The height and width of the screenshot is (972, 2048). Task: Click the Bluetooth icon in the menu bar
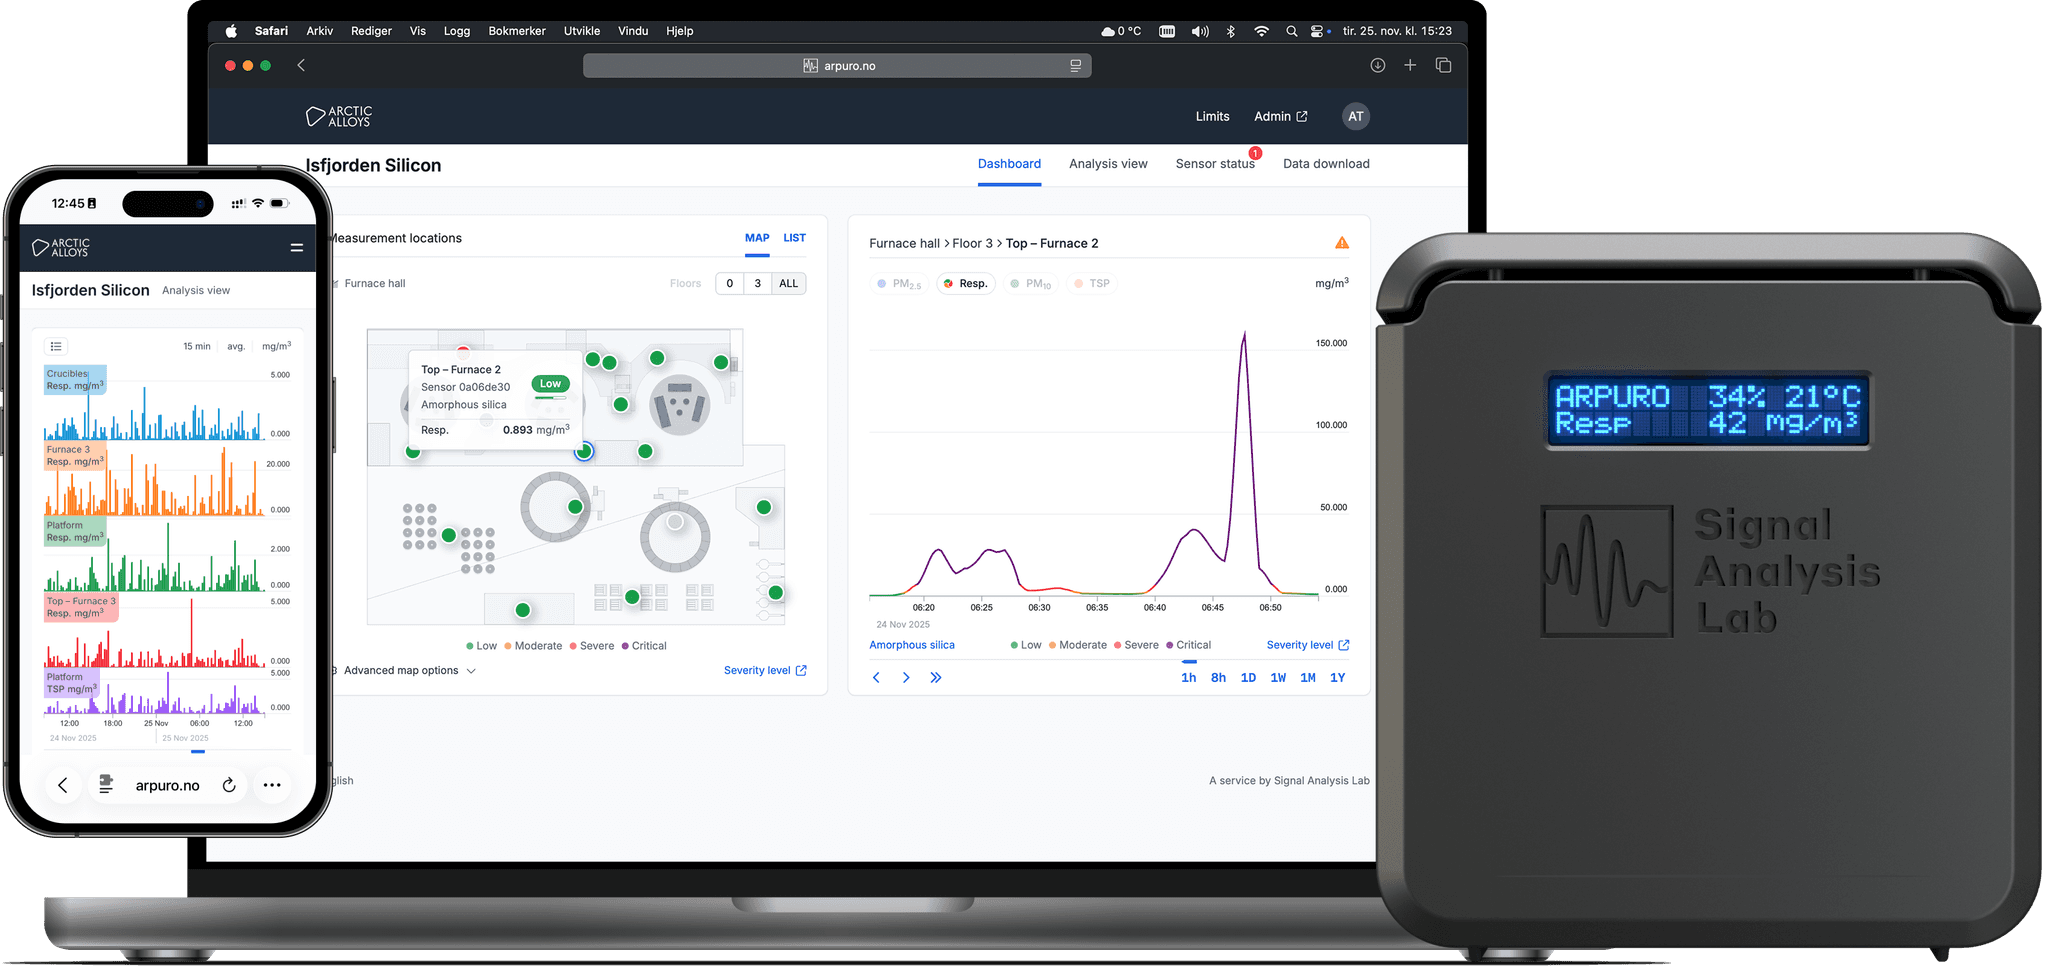pyautogui.click(x=1231, y=31)
